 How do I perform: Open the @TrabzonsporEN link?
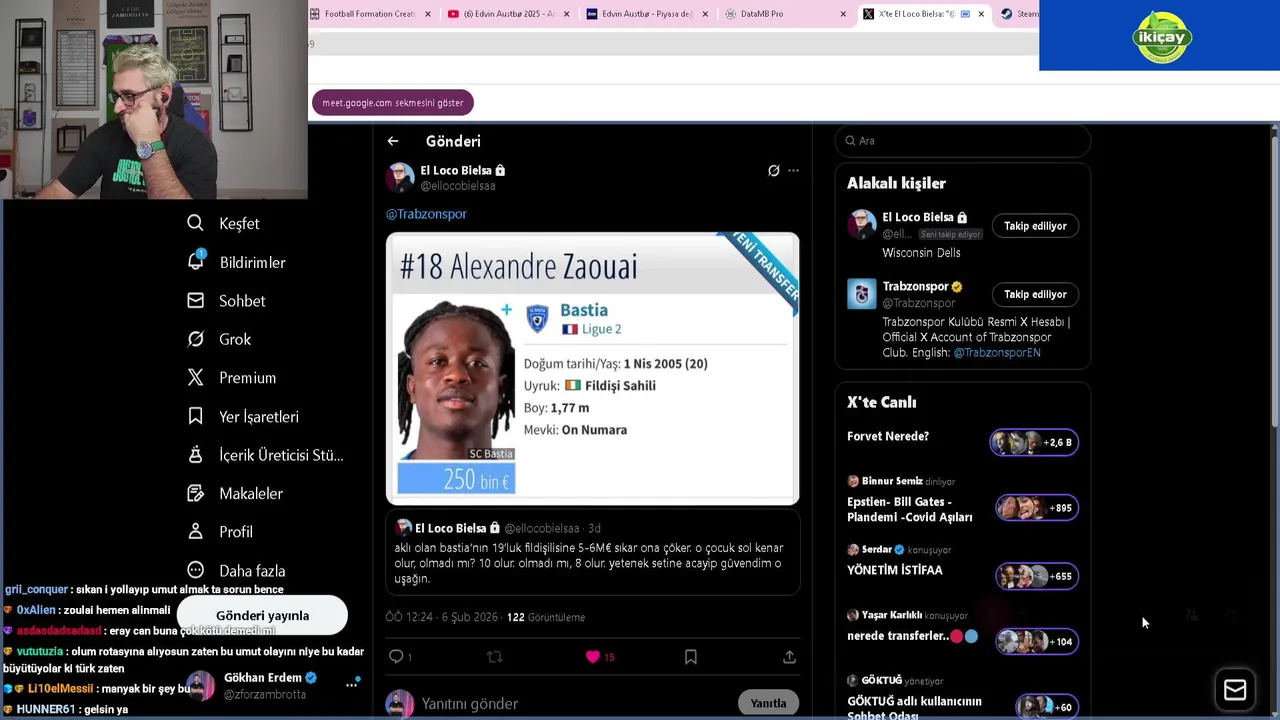(x=996, y=353)
